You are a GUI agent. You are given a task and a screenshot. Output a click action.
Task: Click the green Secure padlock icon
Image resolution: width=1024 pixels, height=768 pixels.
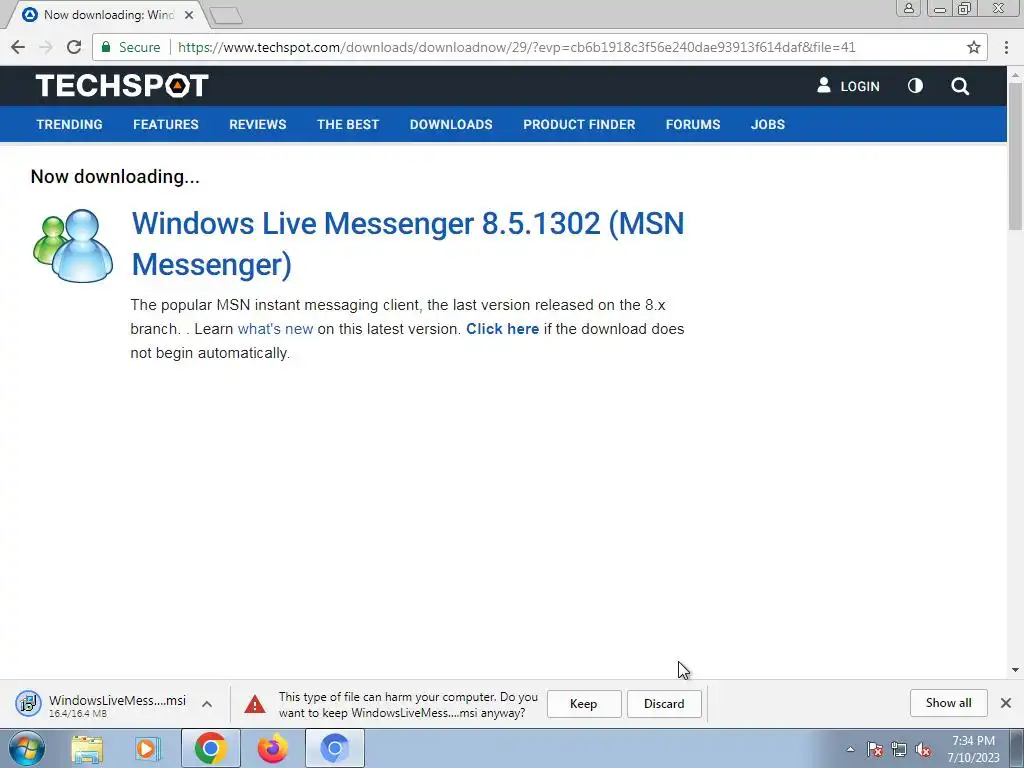click(106, 47)
